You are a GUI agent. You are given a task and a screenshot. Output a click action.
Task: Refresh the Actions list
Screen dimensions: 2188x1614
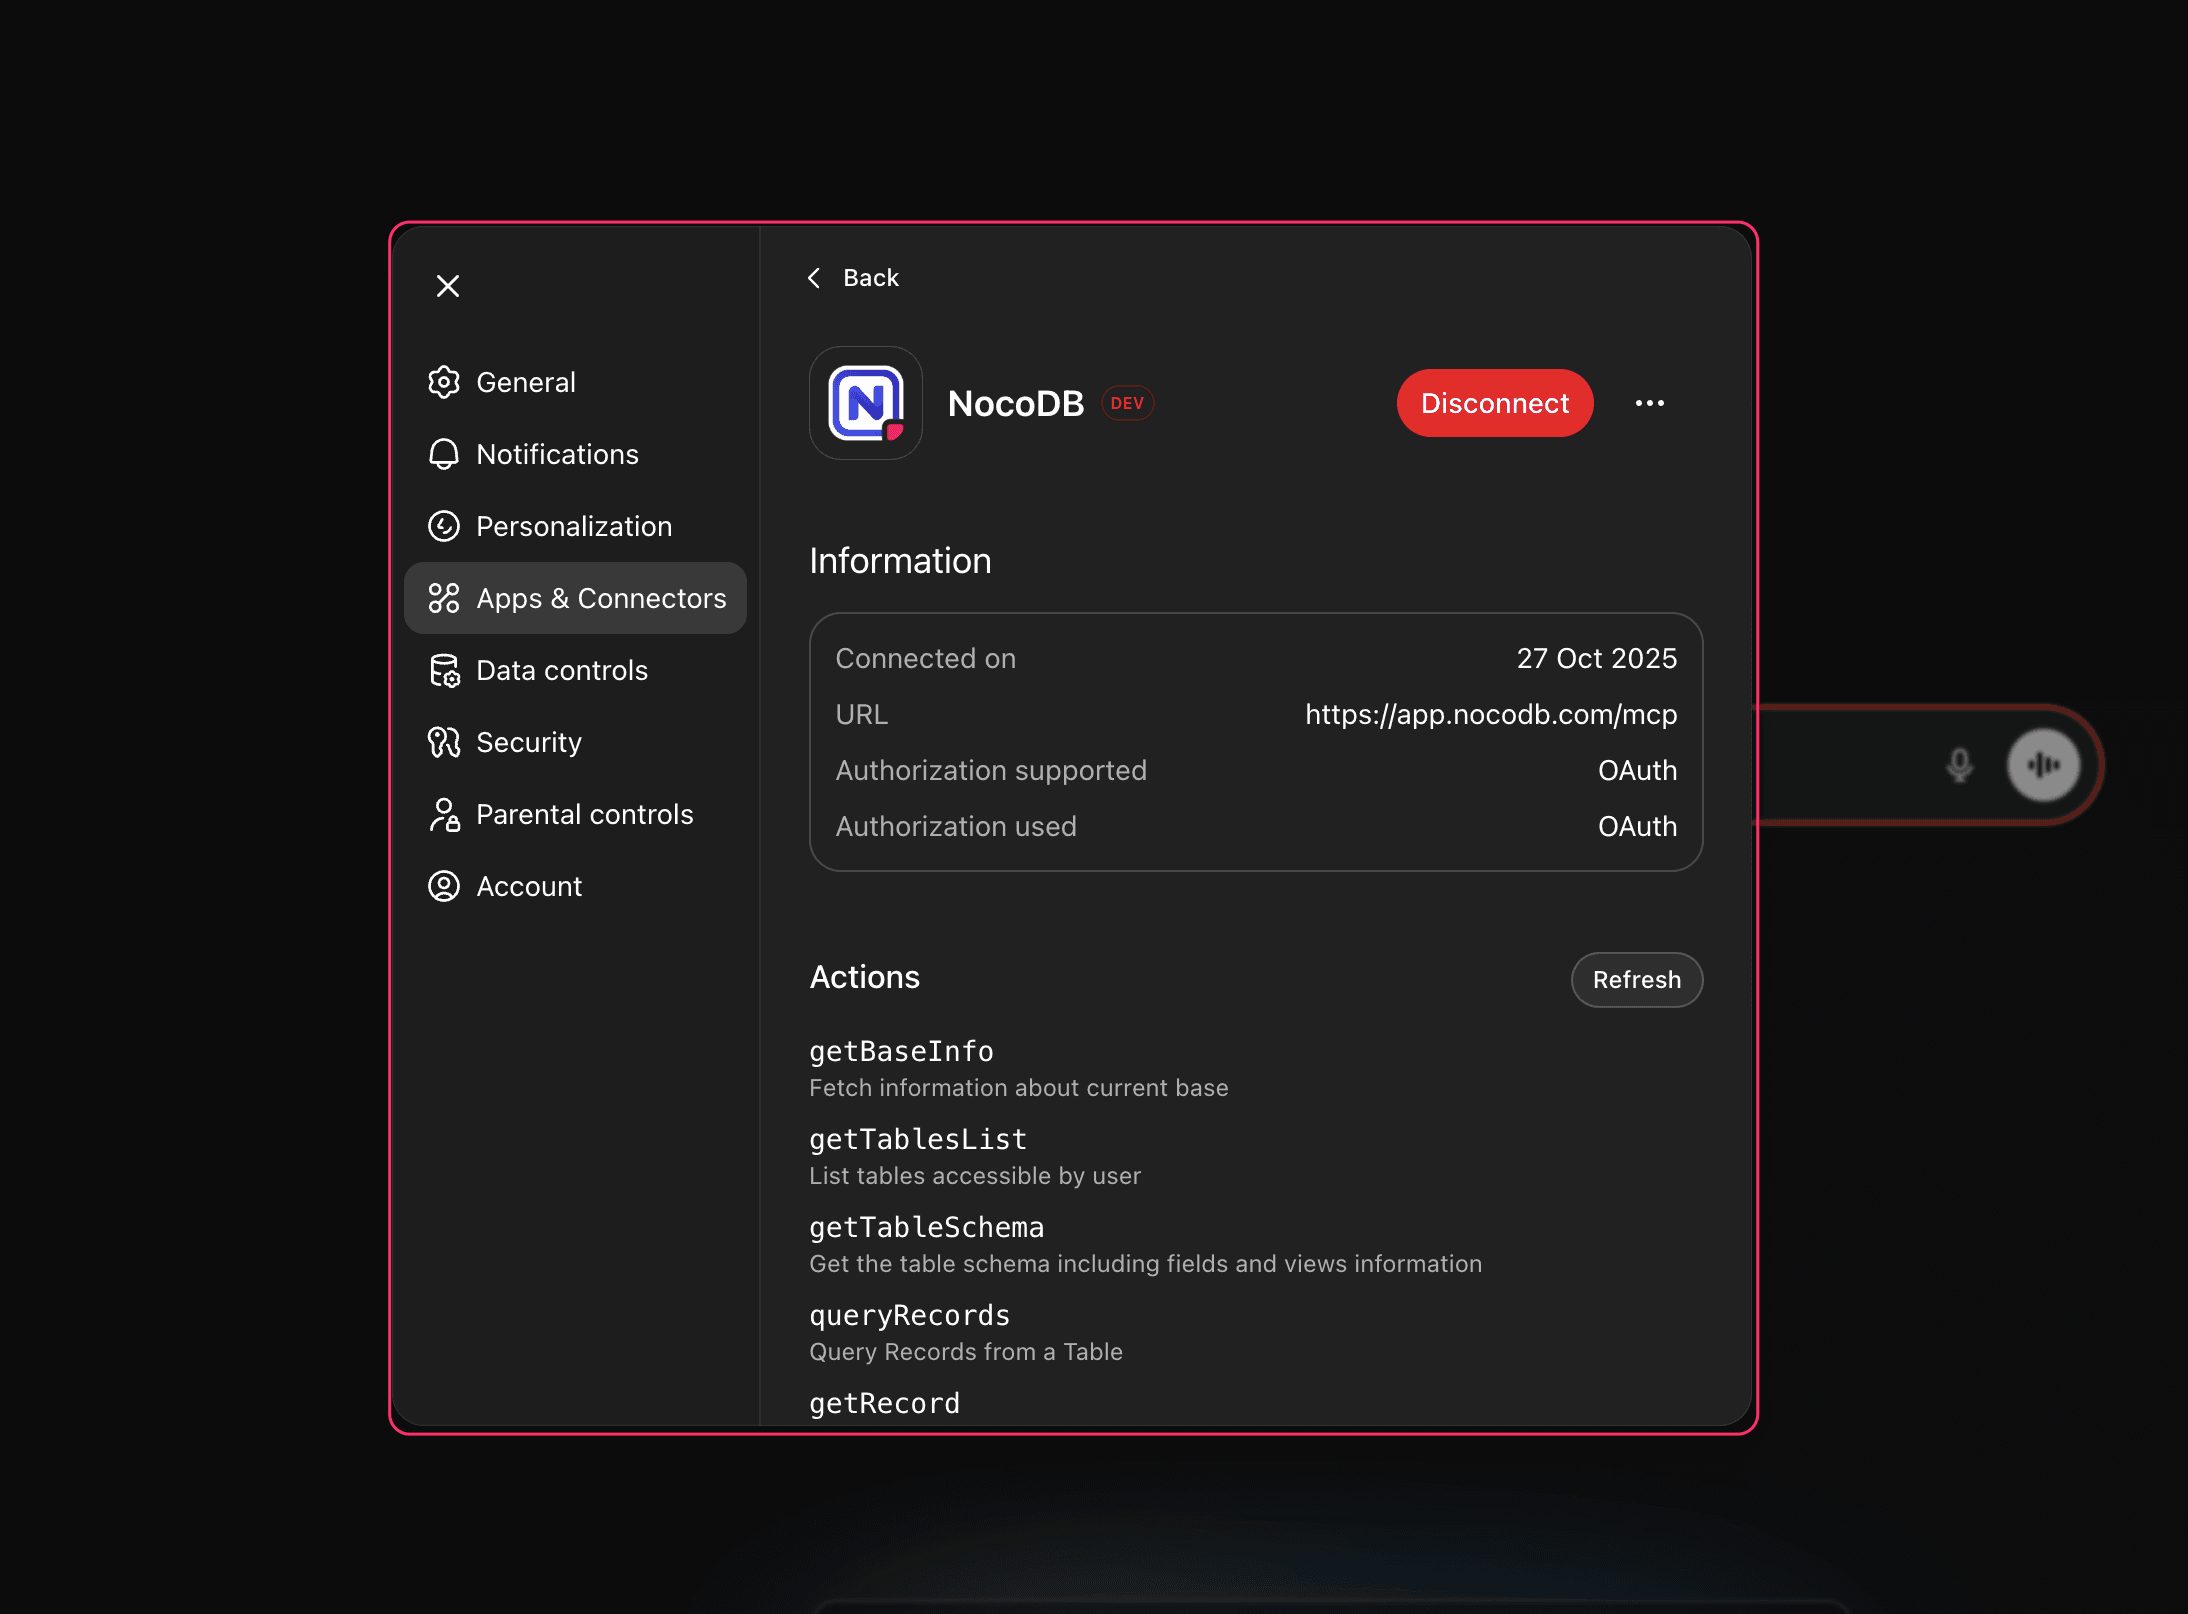click(x=1636, y=980)
